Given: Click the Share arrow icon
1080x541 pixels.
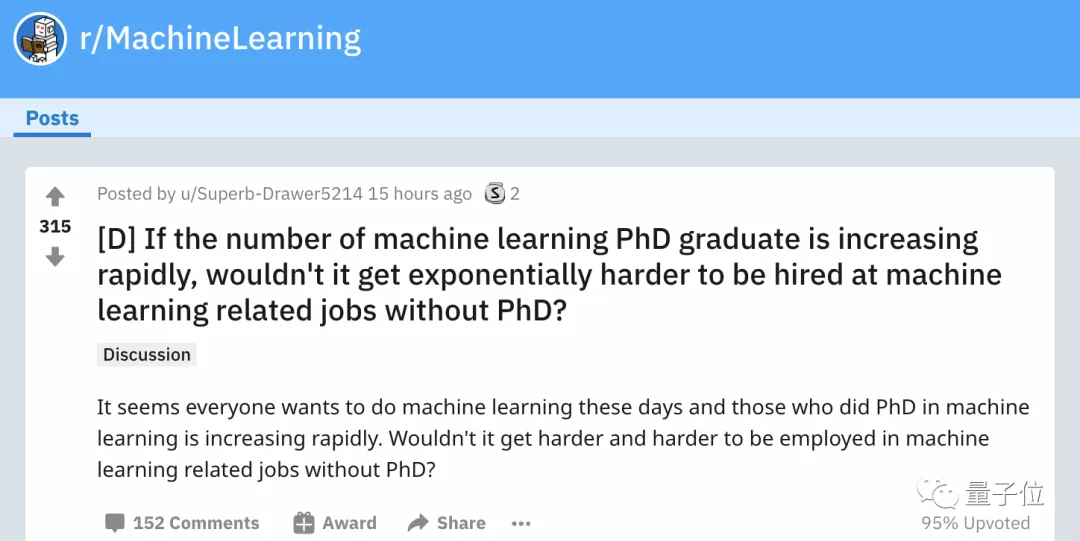Looking at the screenshot, I should pyautogui.click(x=418, y=523).
